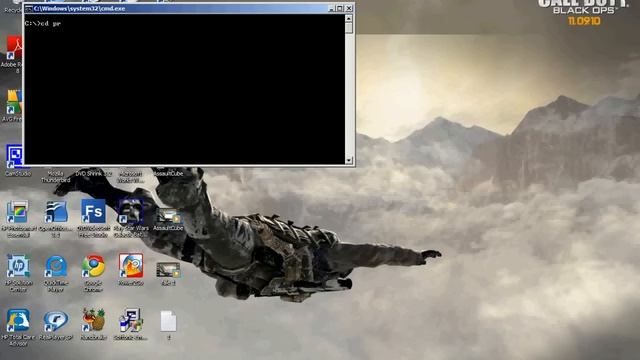The image size is (640, 360).
Task: Click the "C:\>cd pr" command line
Action: point(43,24)
